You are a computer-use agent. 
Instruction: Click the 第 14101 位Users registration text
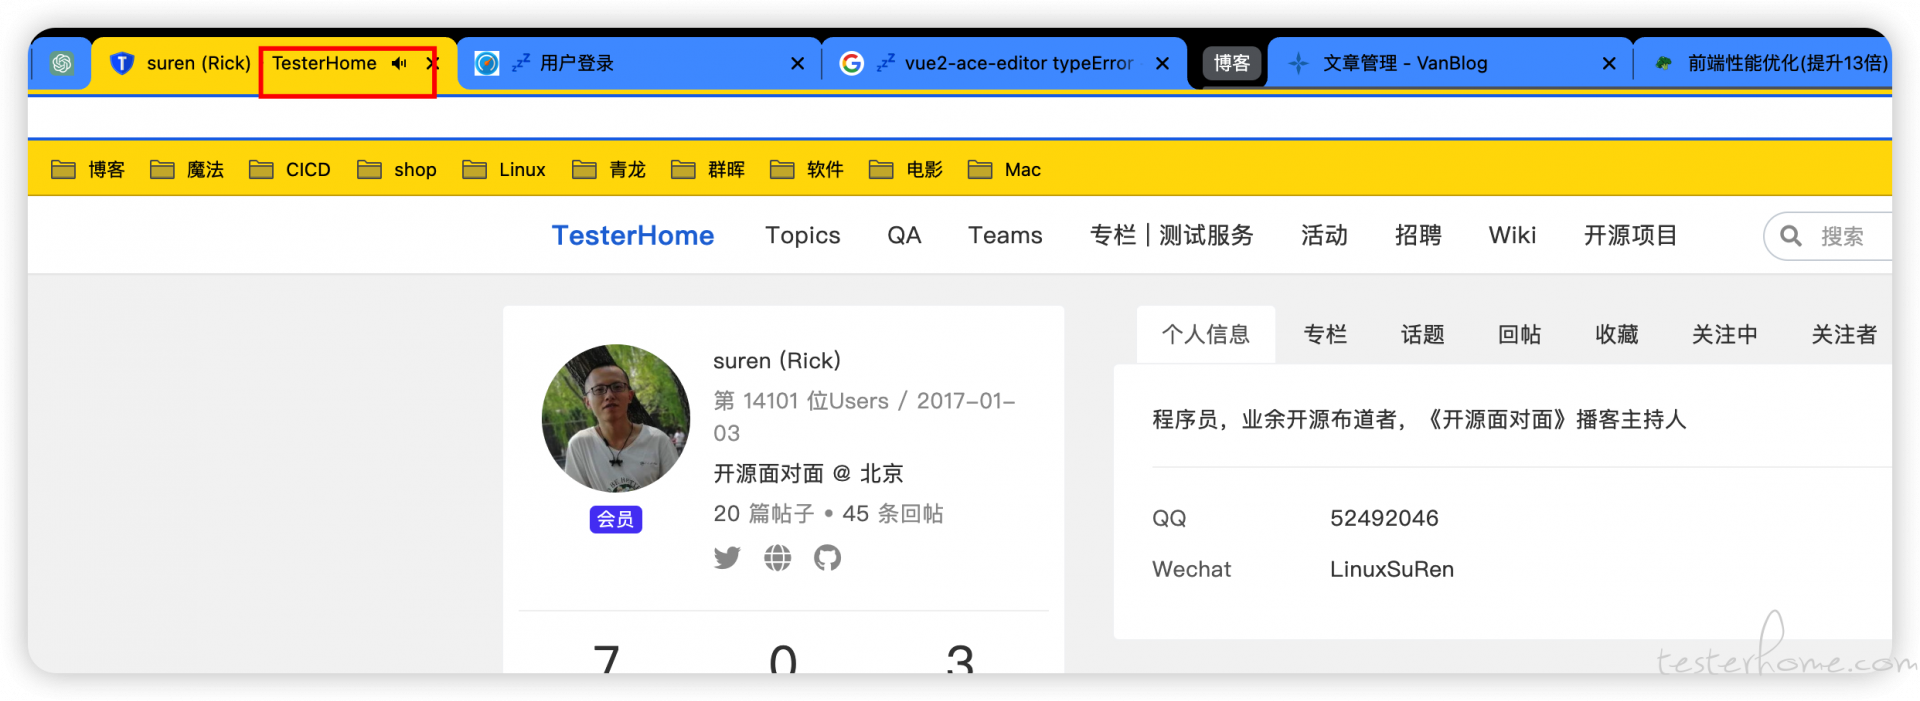coord(864,416)
